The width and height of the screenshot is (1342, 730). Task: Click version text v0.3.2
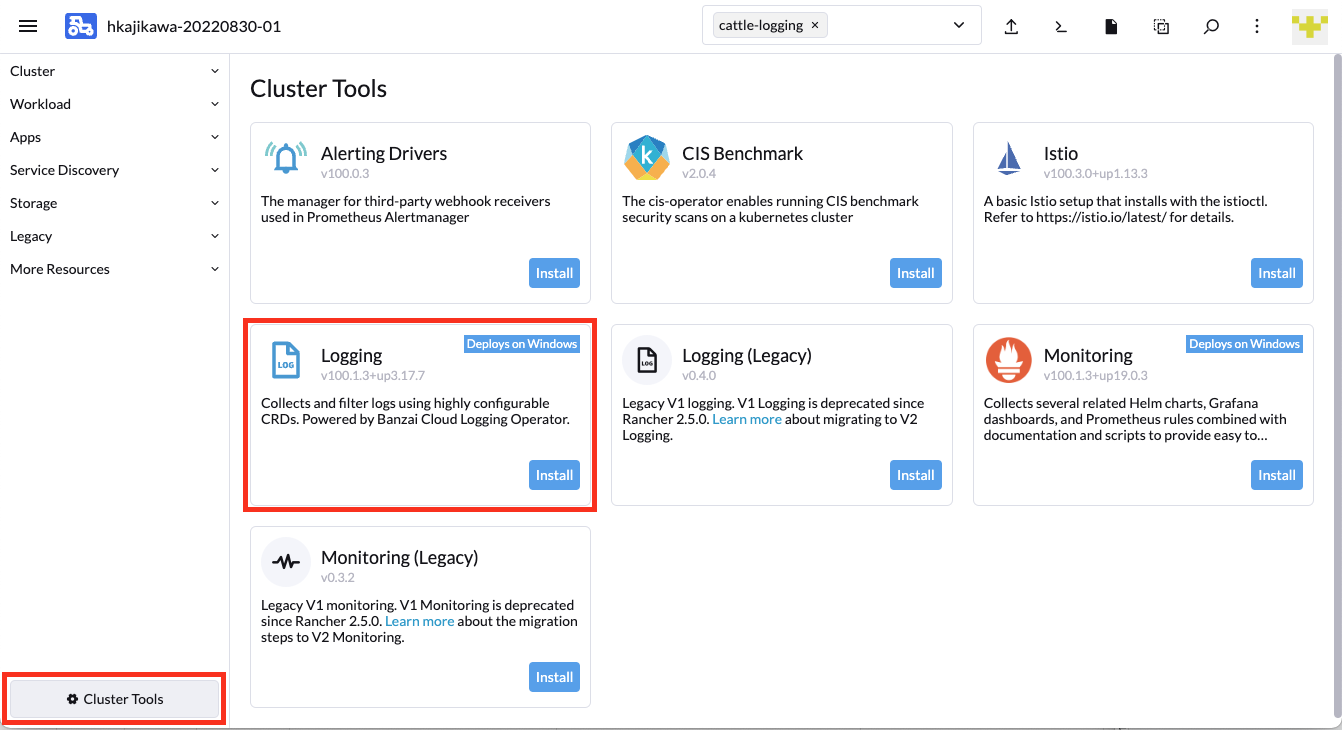point(338,578)
